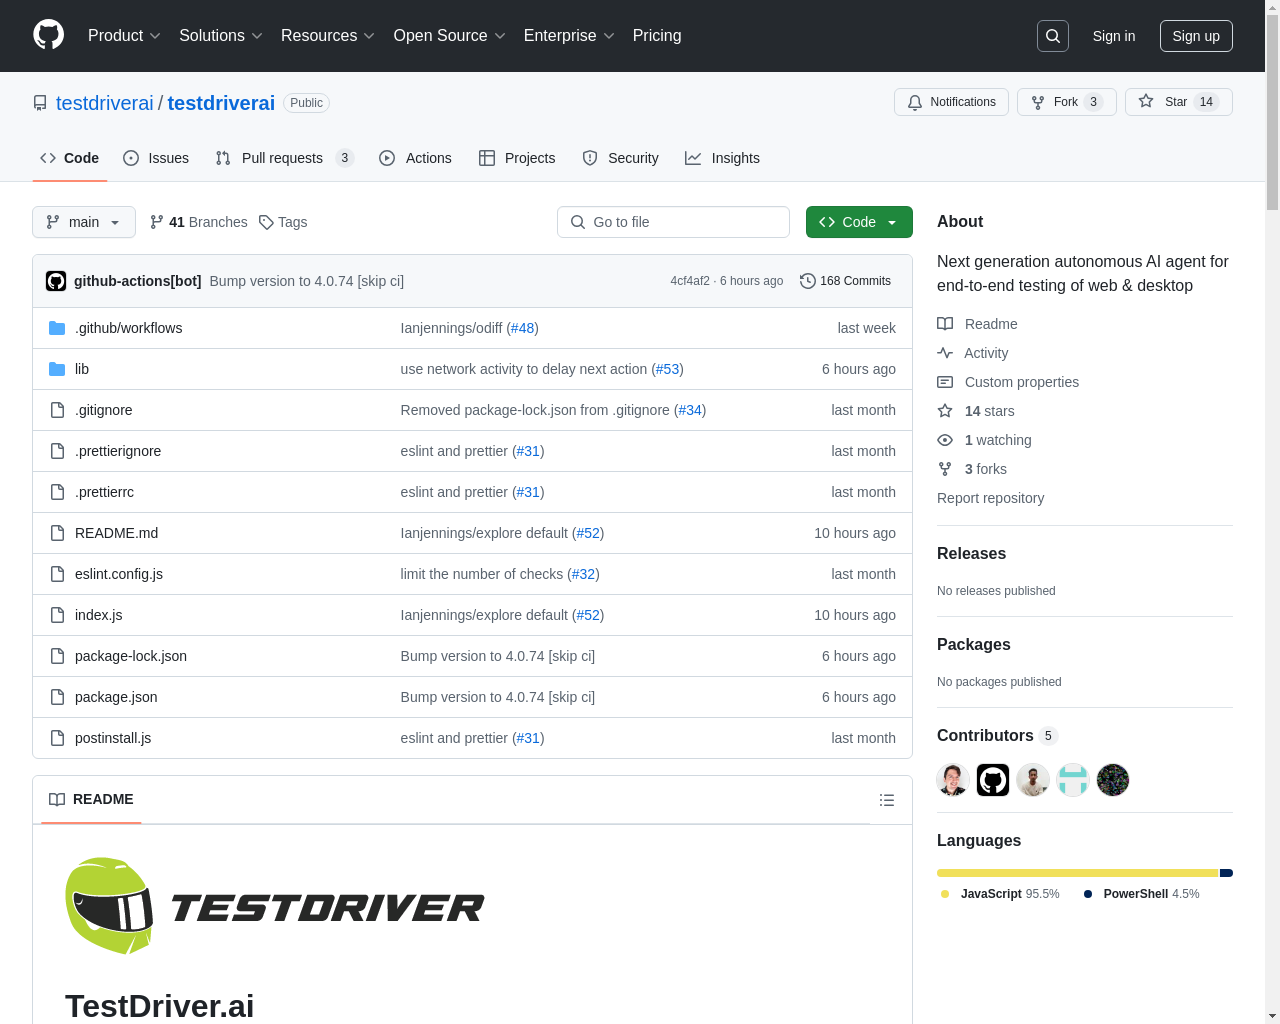This screenshot has width=1280, height=1024.
Task: Click the Readme book icon in About
Action: pyautogui.click(x=945, y=324)
